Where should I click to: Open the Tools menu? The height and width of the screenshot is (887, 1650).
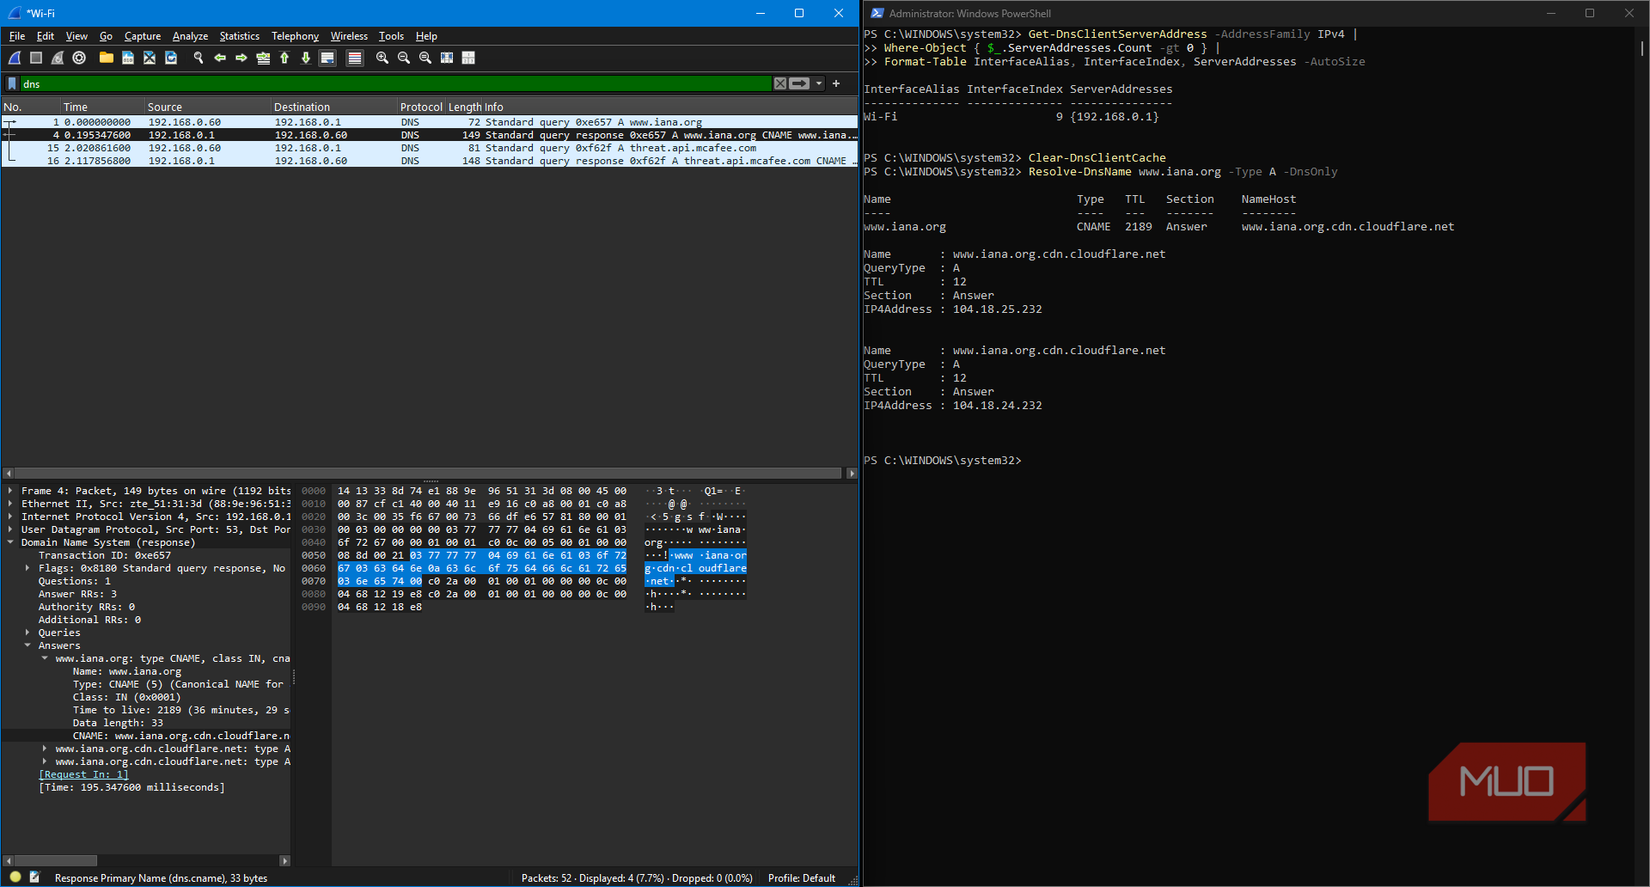tap(391, 36)
